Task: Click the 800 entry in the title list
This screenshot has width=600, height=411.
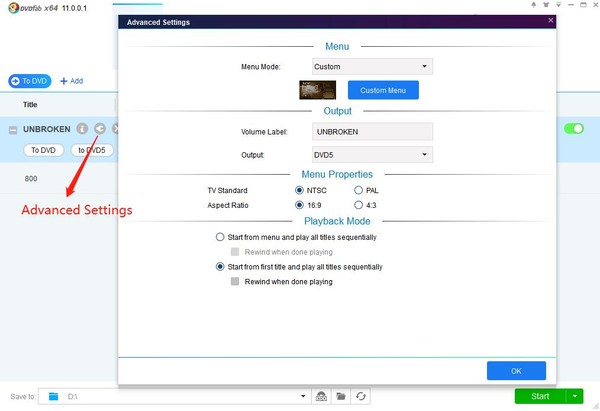Action: click(x=31, y=178)
